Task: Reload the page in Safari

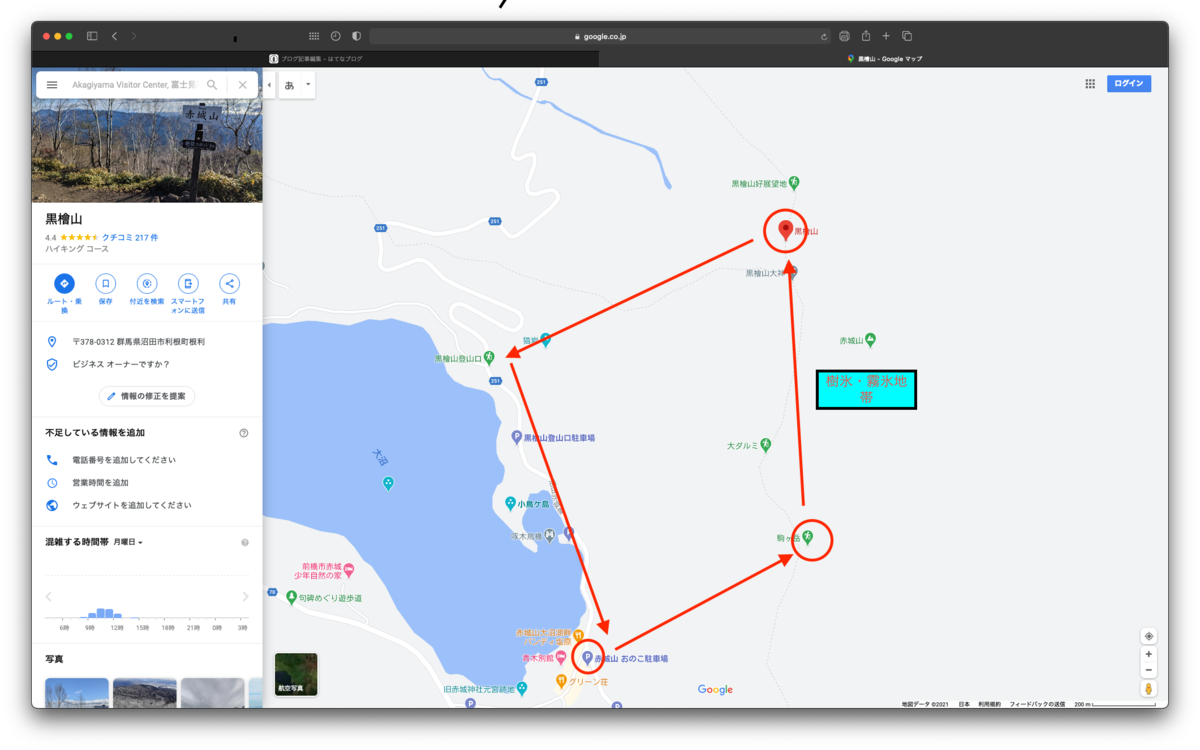Action: click(823, 36)
